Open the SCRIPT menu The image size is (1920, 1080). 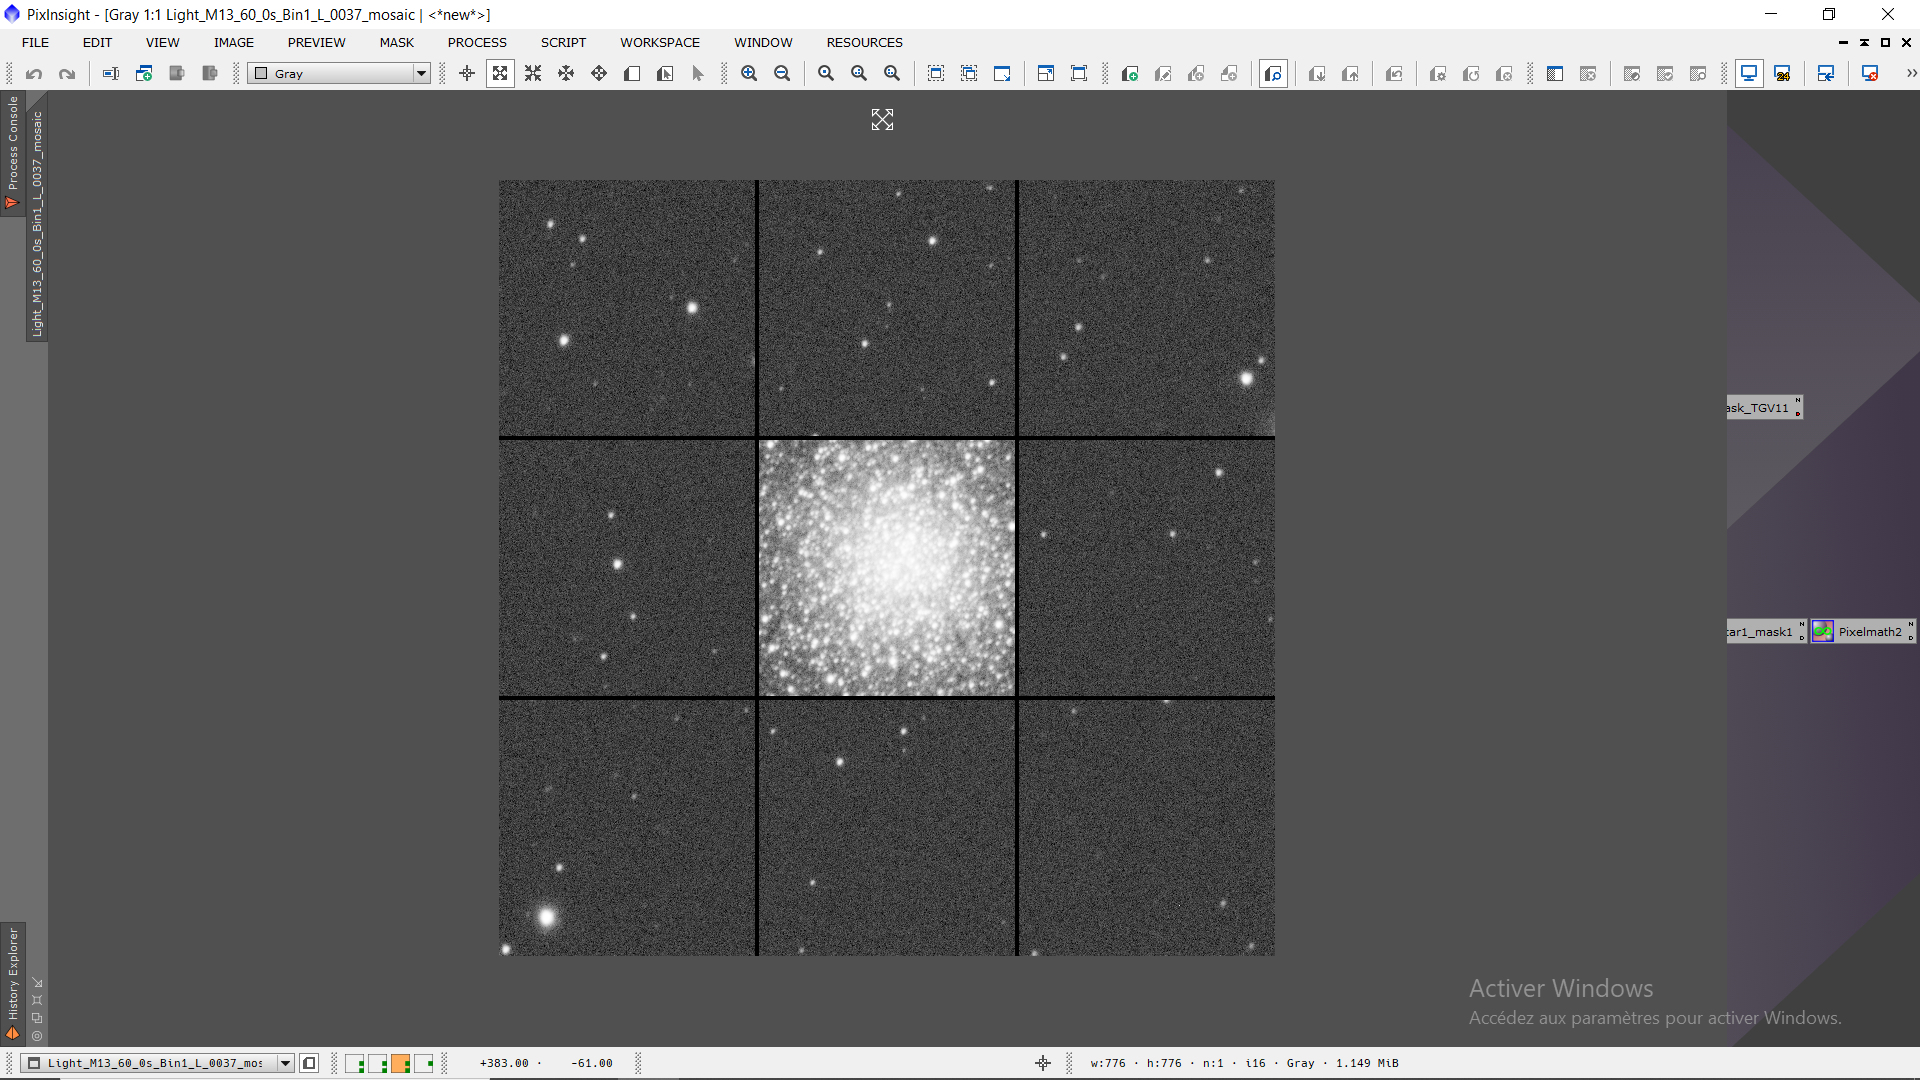pos(563,43)
